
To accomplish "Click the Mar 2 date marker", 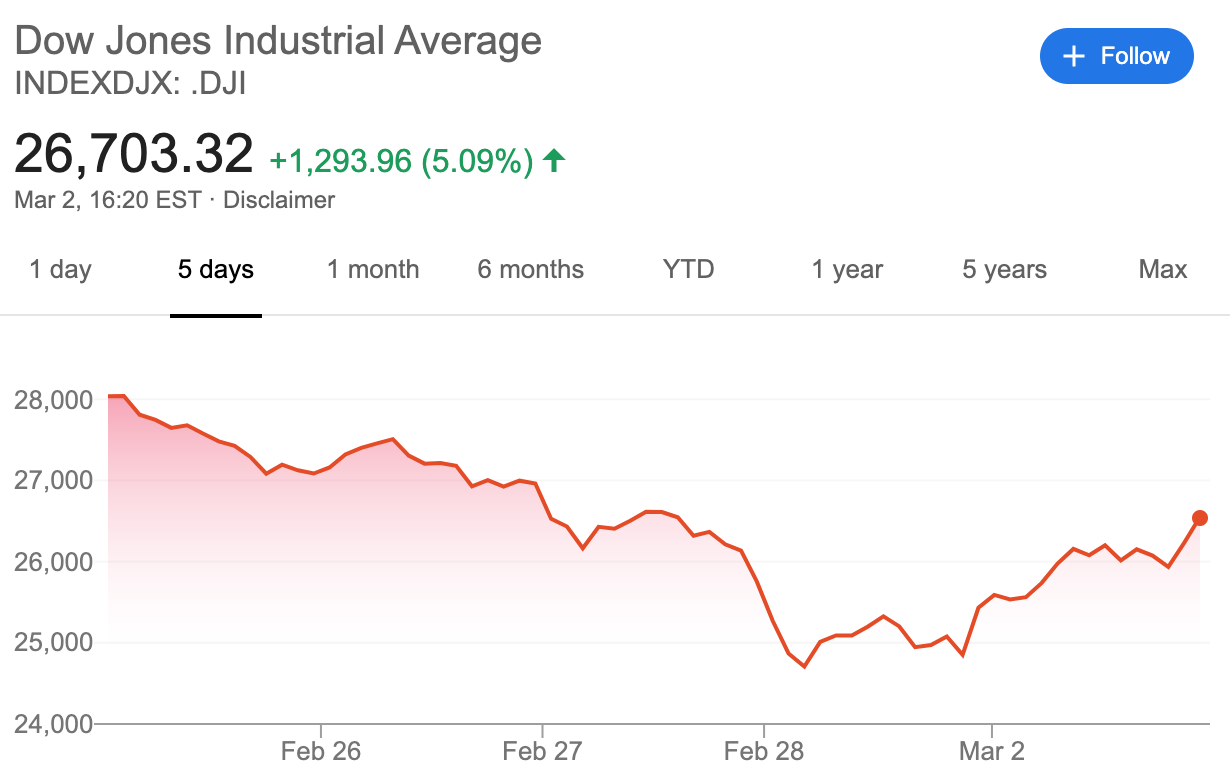I will tap(992, 750).
